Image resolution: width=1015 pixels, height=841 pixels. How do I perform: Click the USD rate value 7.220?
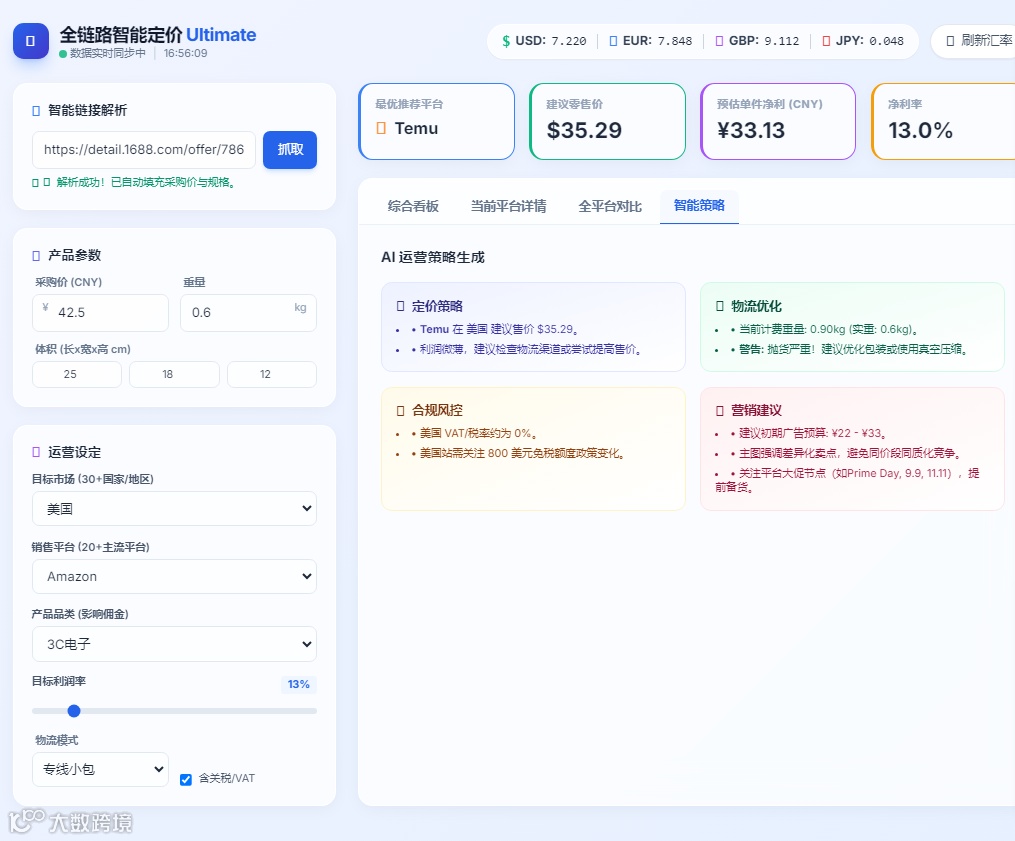click(x=569, y=41)
